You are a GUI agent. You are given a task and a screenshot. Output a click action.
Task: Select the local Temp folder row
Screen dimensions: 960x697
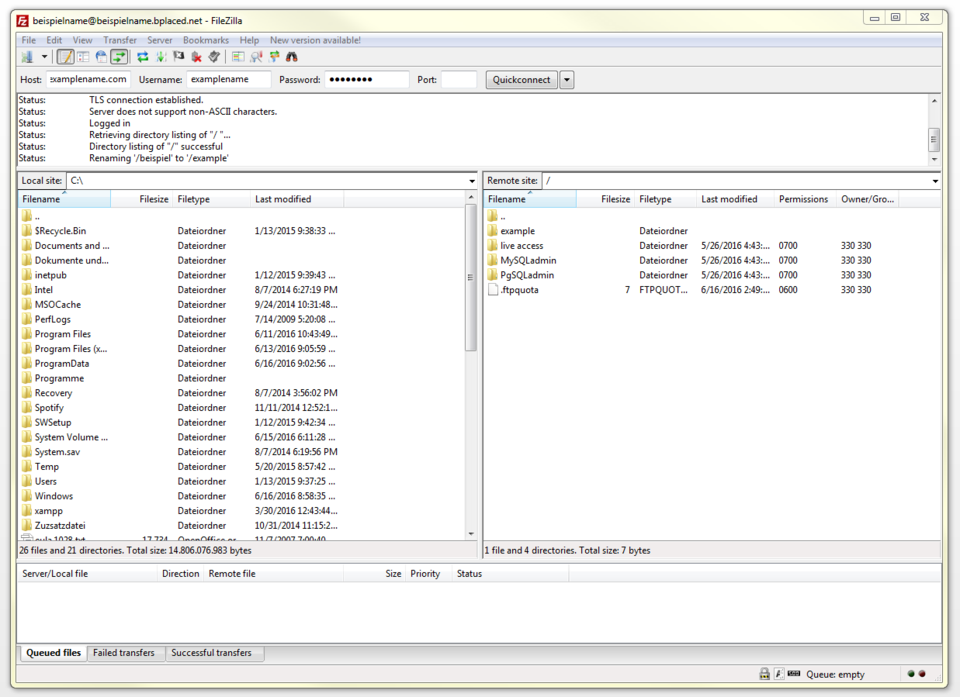tap(242, 467)
